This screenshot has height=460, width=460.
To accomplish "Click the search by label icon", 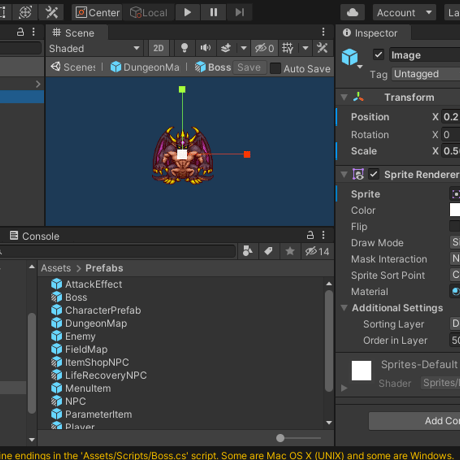I will [268, 251].
